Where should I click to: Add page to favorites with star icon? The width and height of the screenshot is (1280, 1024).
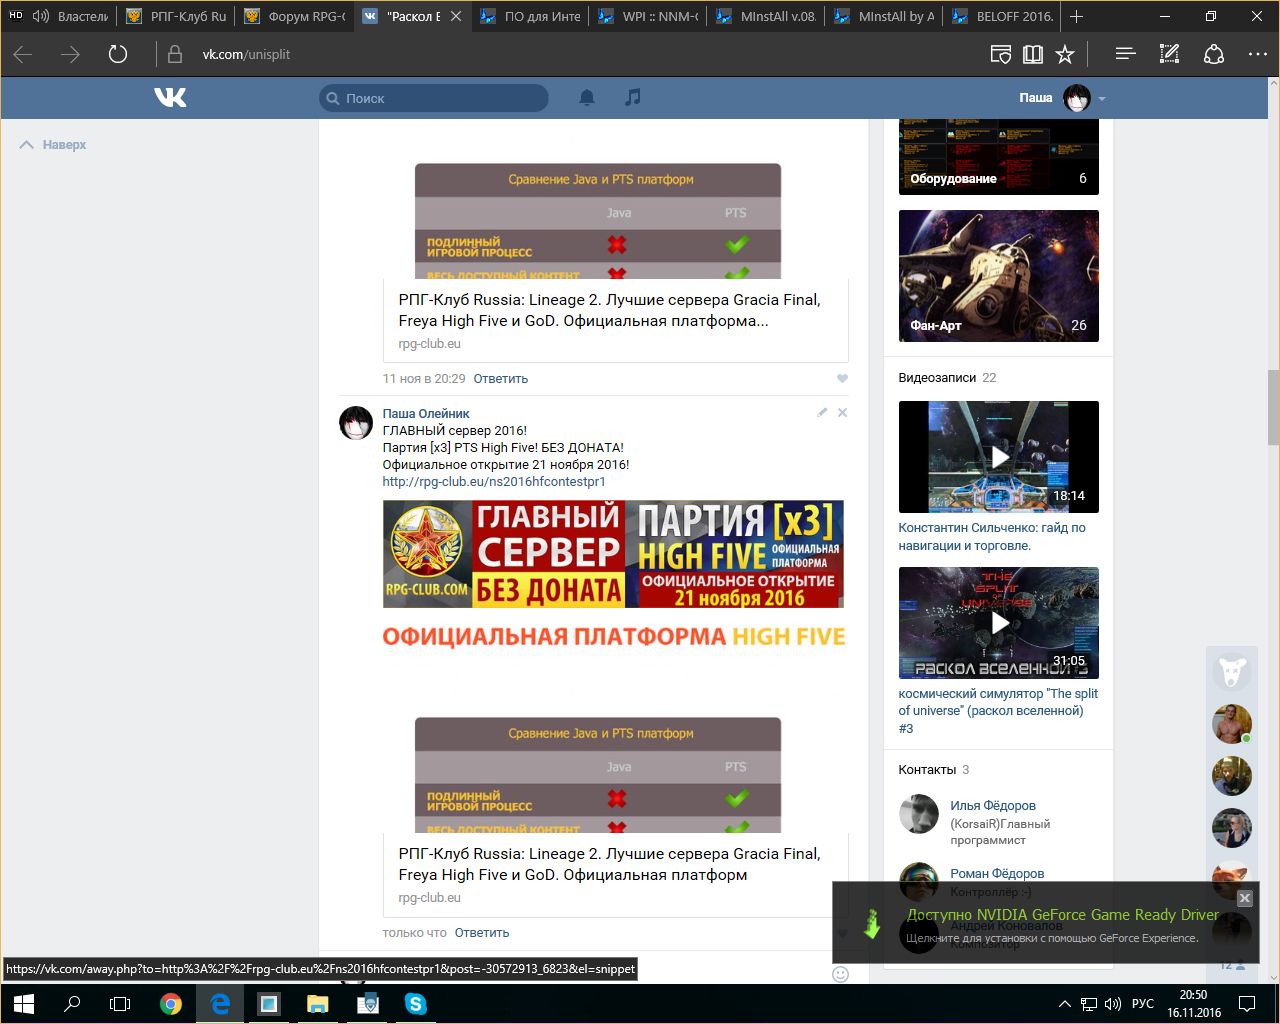pyautogui.click(x=1065, y=55)
